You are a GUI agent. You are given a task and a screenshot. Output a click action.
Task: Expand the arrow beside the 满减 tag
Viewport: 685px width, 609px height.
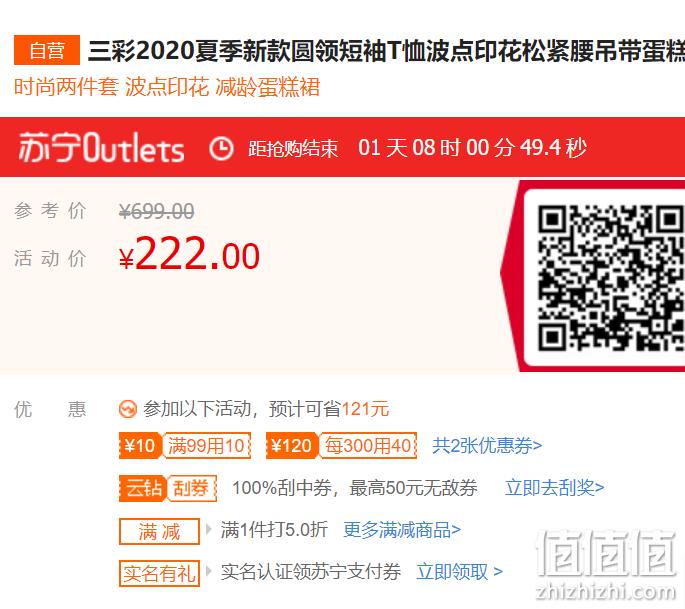(209, 529)
